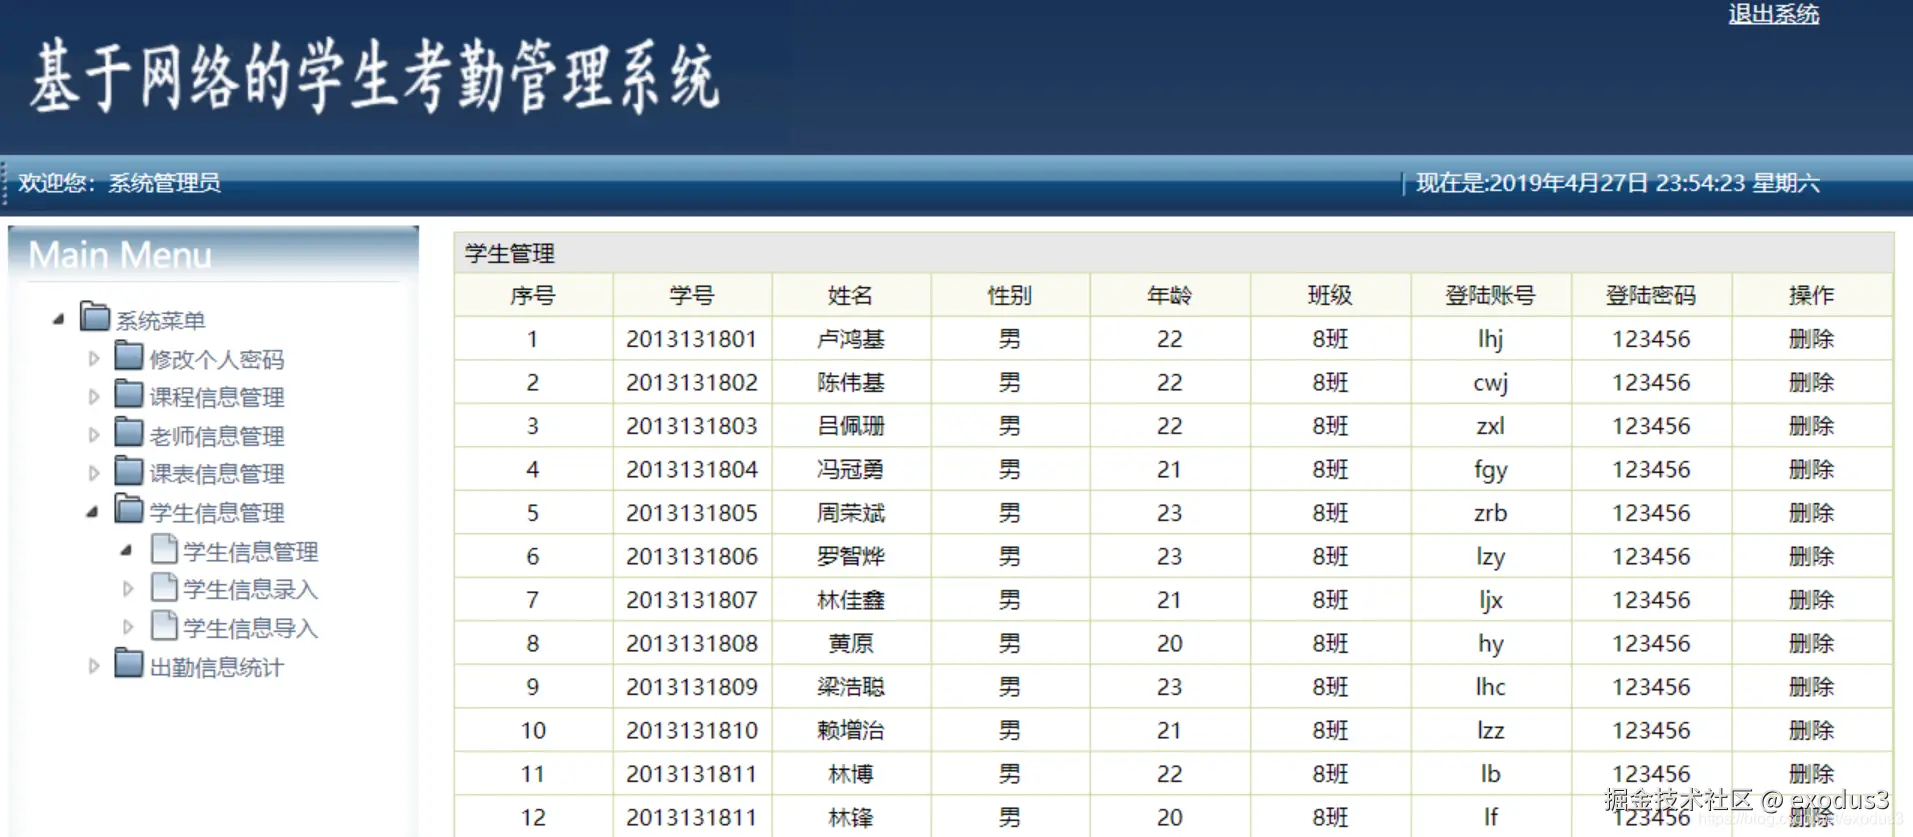
Task: Open 课程信息管理 menu item
Action: 217,397
